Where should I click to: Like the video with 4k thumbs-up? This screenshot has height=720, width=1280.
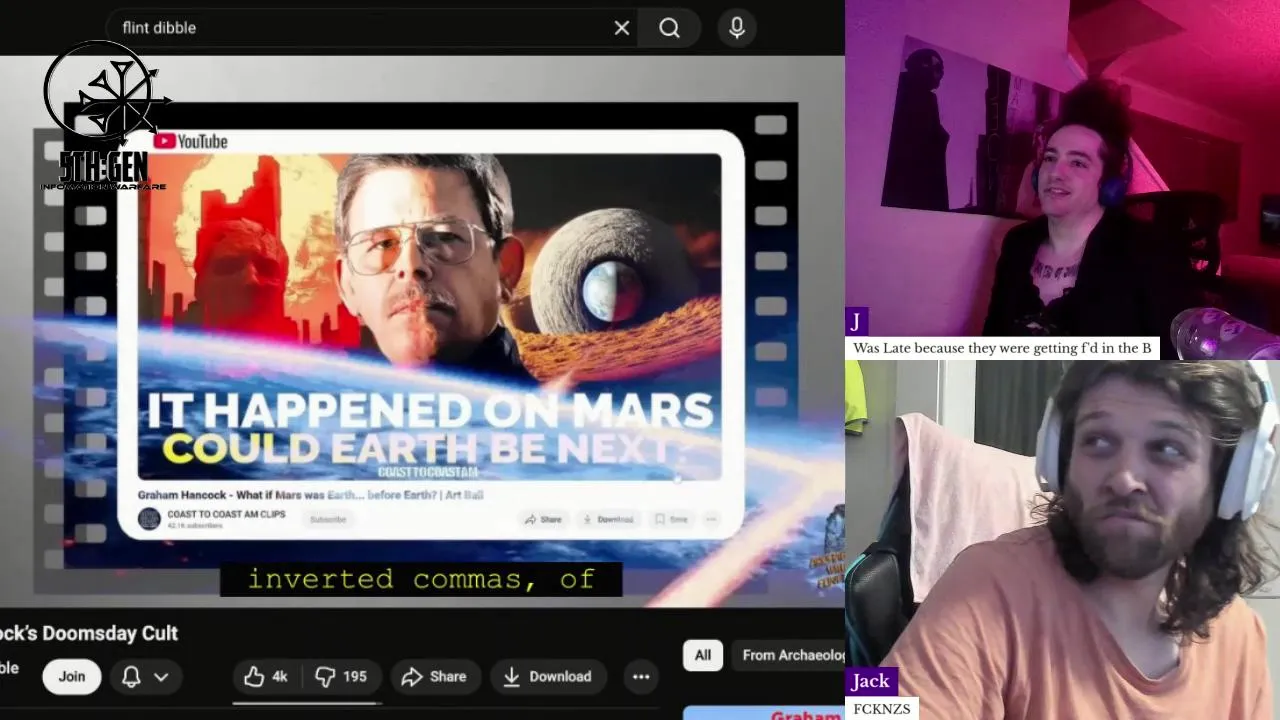(x=266, y=677)
